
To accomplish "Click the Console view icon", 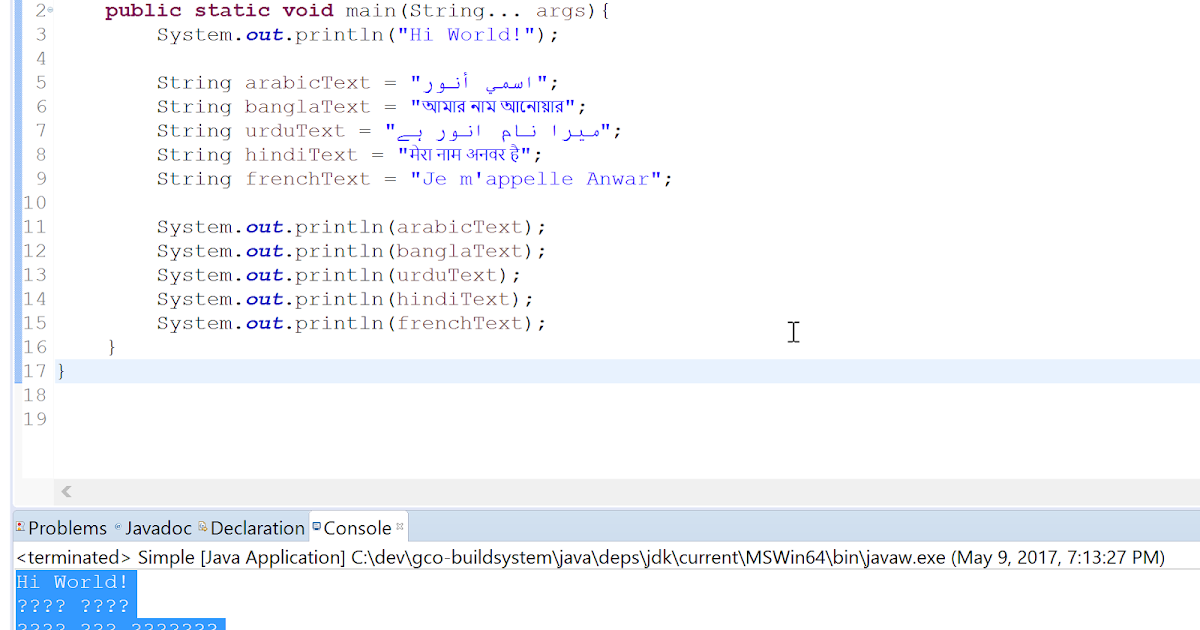I will point(316,527).
